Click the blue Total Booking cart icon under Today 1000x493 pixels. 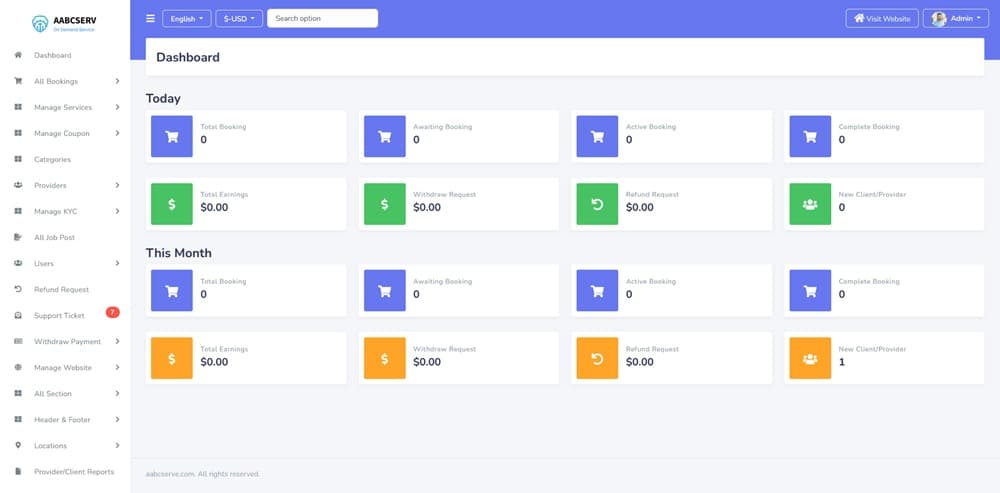point(171,136)
